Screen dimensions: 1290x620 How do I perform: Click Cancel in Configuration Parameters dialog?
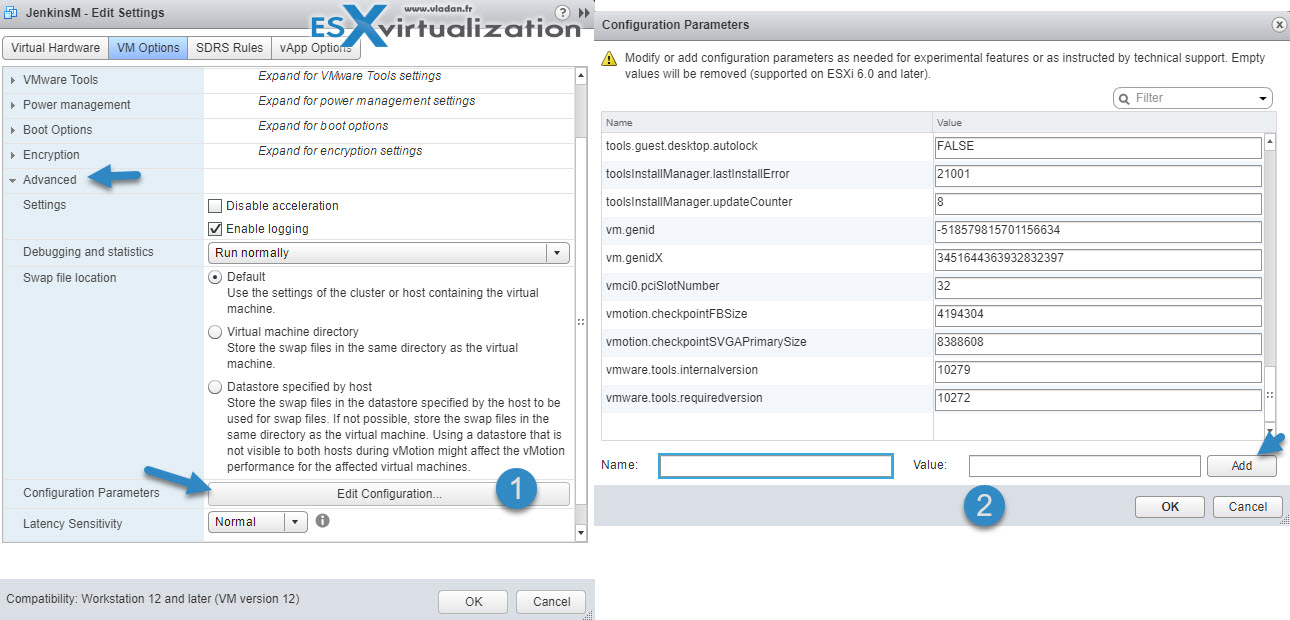(1248, 507)
